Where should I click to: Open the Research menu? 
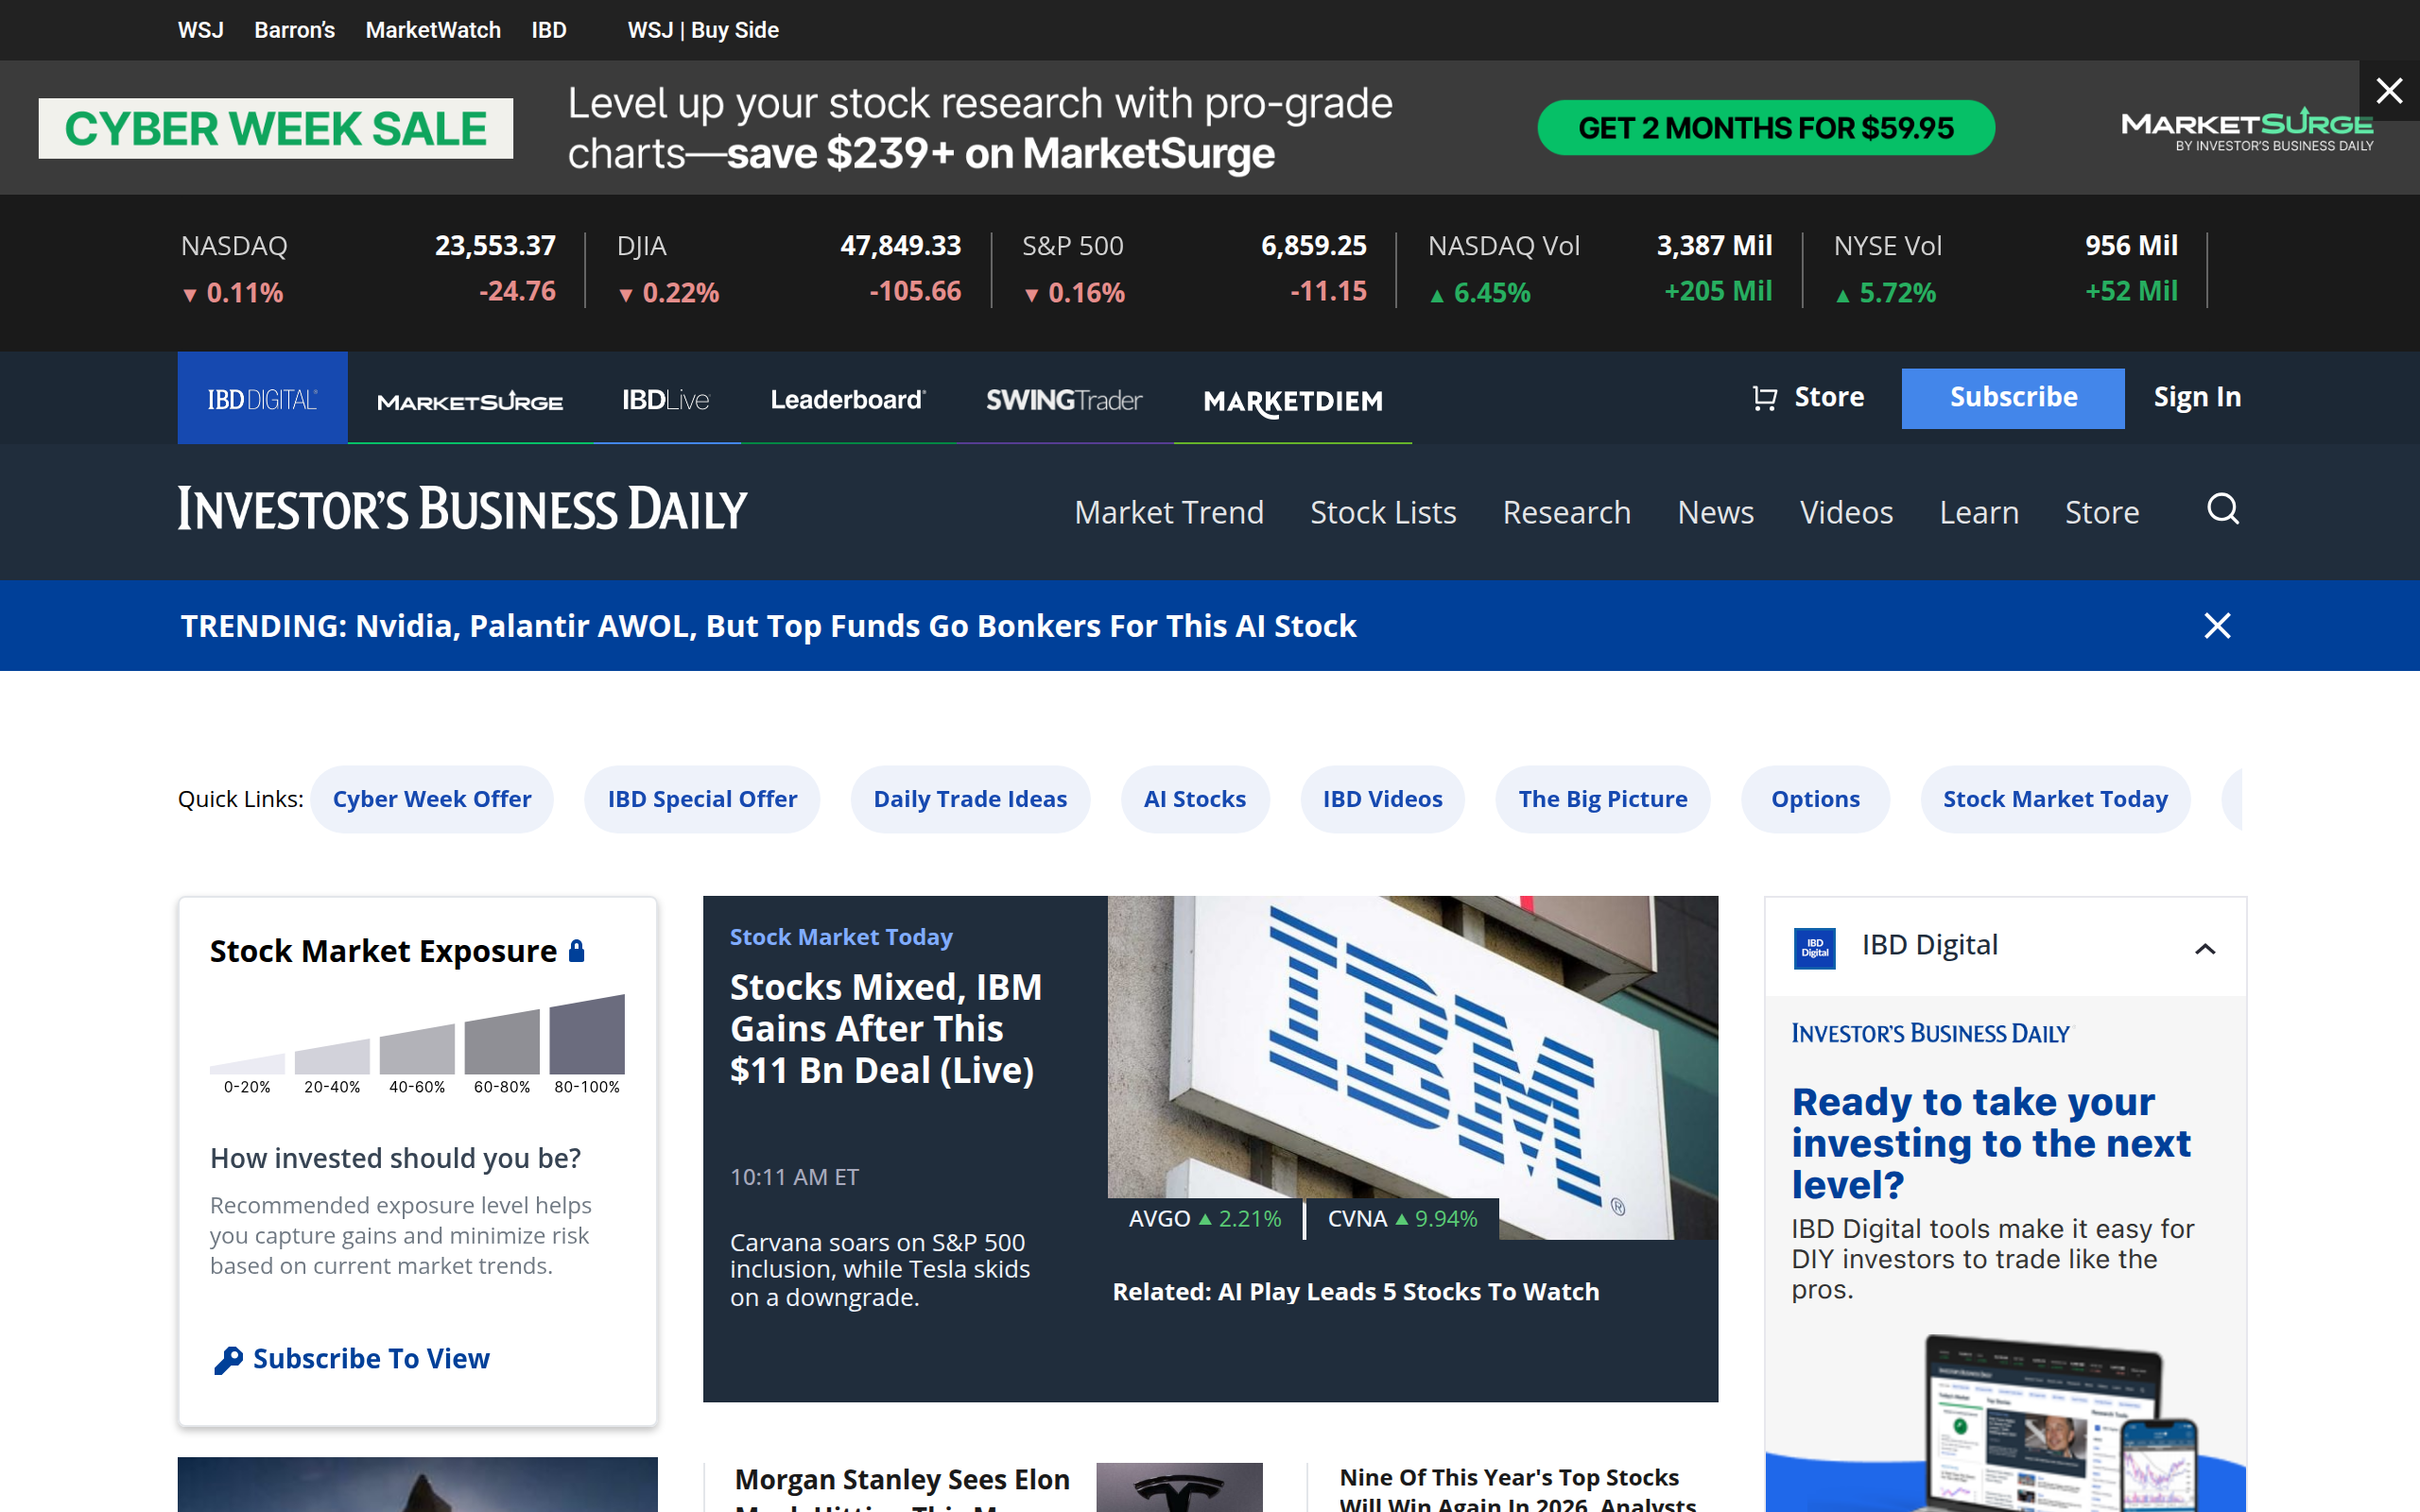tap(1566, 511)
